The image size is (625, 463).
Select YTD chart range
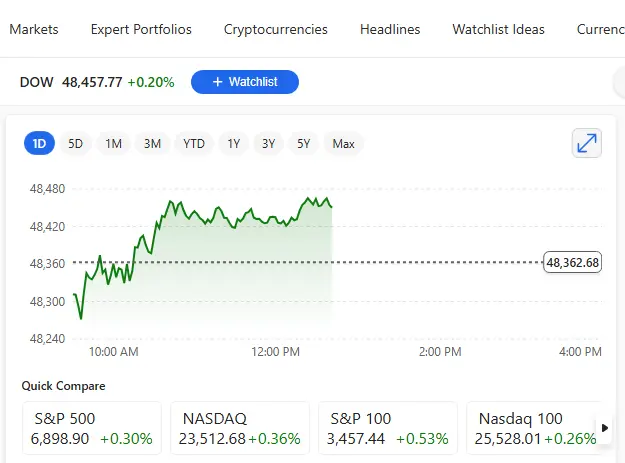pyautogui.click(x=194, y=144)
